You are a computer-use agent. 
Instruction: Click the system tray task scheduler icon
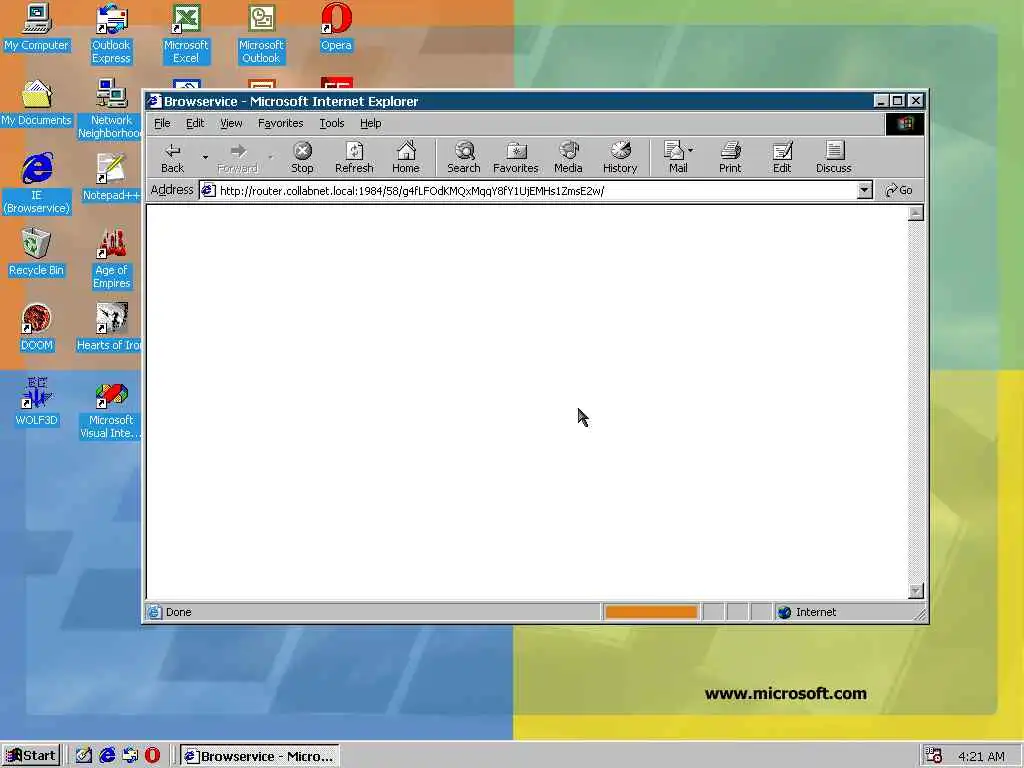(x=933, y=756)
